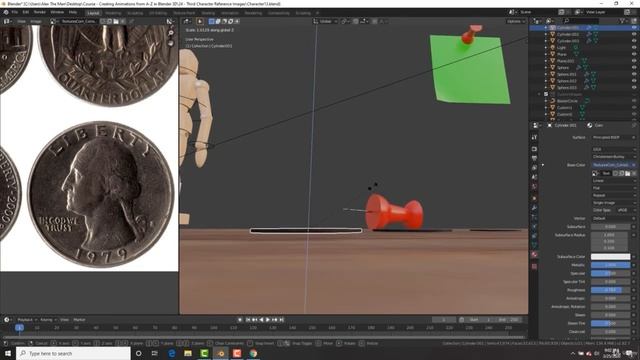Toggle the collection checkbox below Sphere.003
Viewport: 640px width, 360px height.
[546, 94]
